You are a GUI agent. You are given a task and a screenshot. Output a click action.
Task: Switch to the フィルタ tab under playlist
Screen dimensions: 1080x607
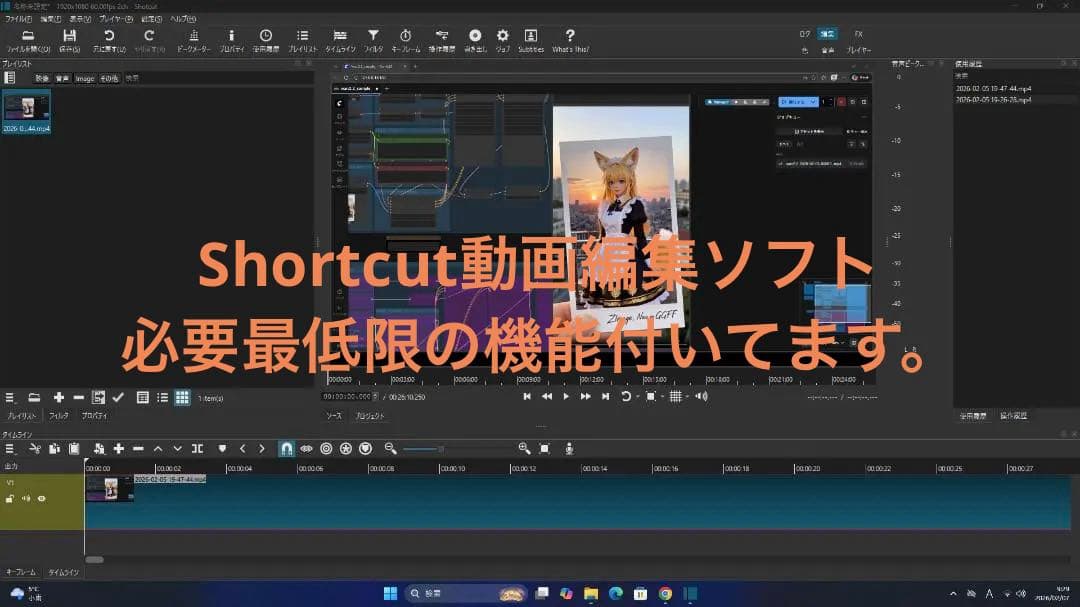pyautogui.click(x=59, y=416)
